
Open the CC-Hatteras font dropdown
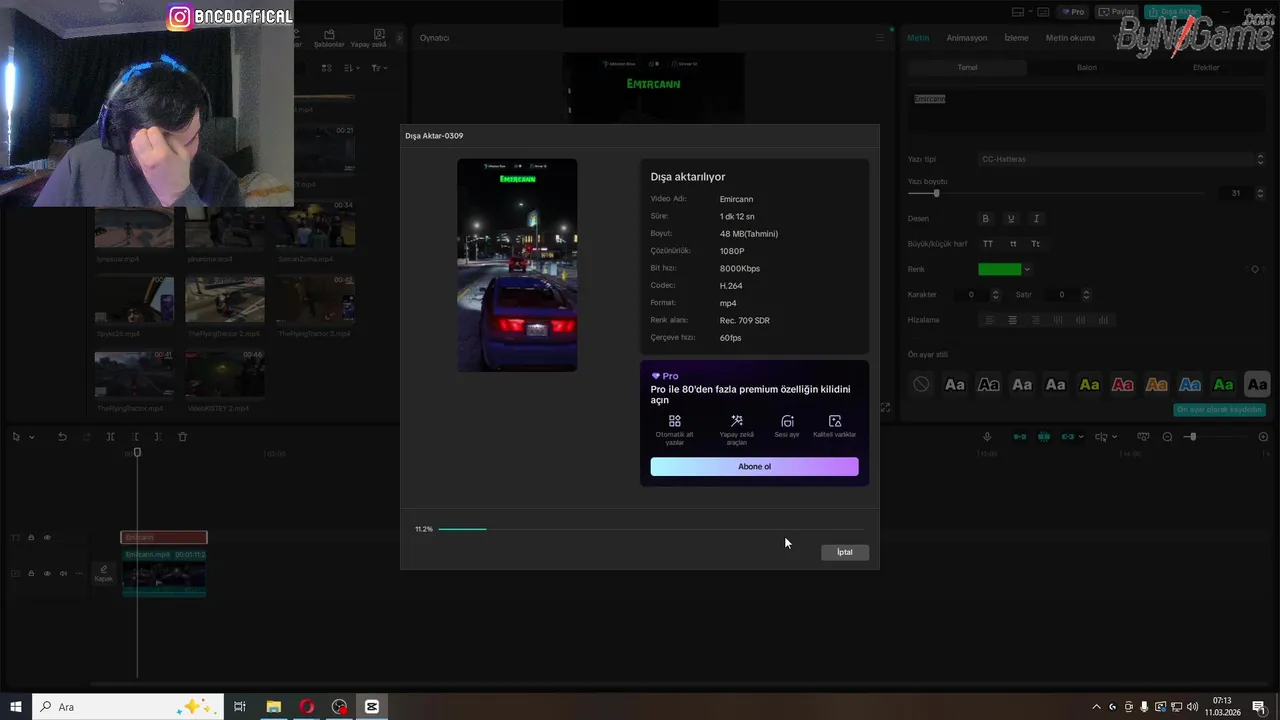click(1122, 159)
